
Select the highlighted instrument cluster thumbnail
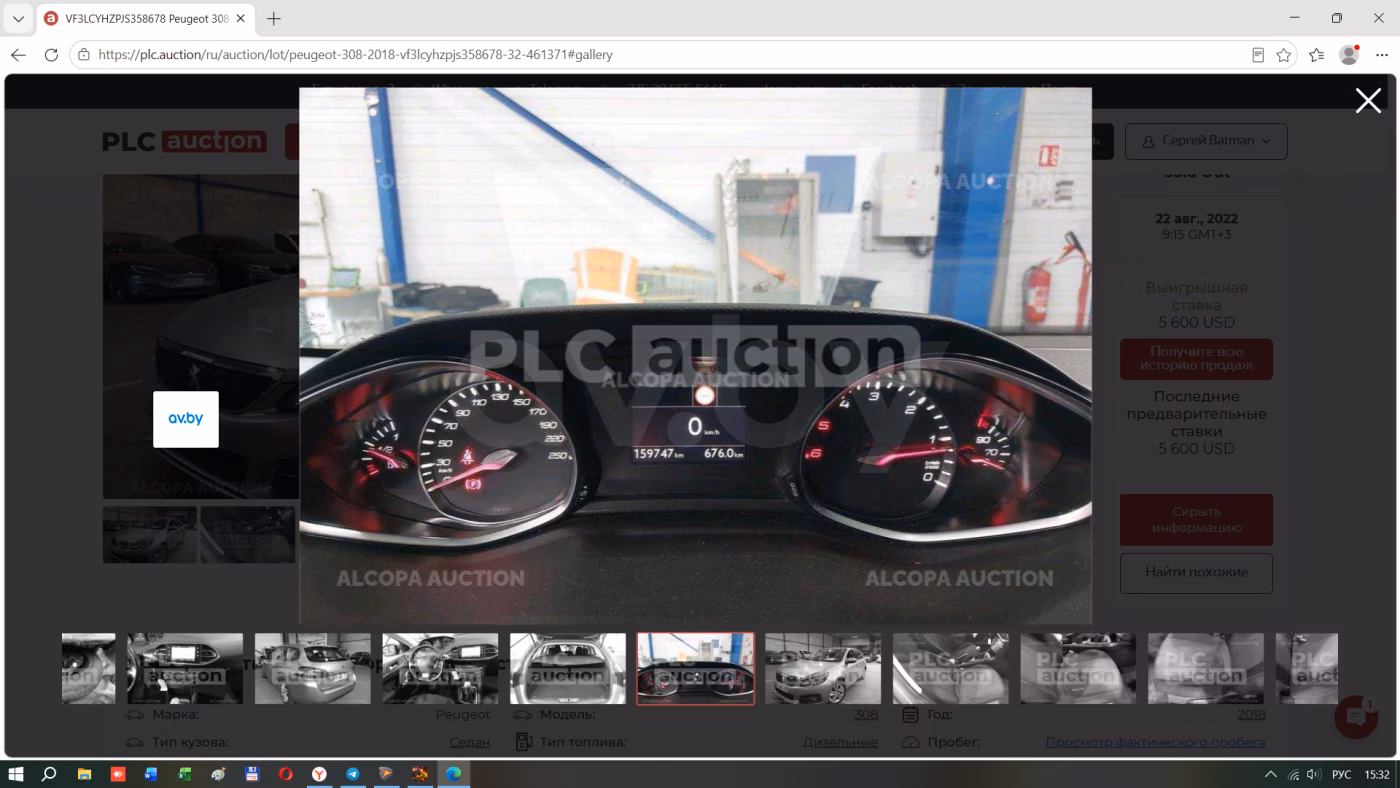click(696, 668)
